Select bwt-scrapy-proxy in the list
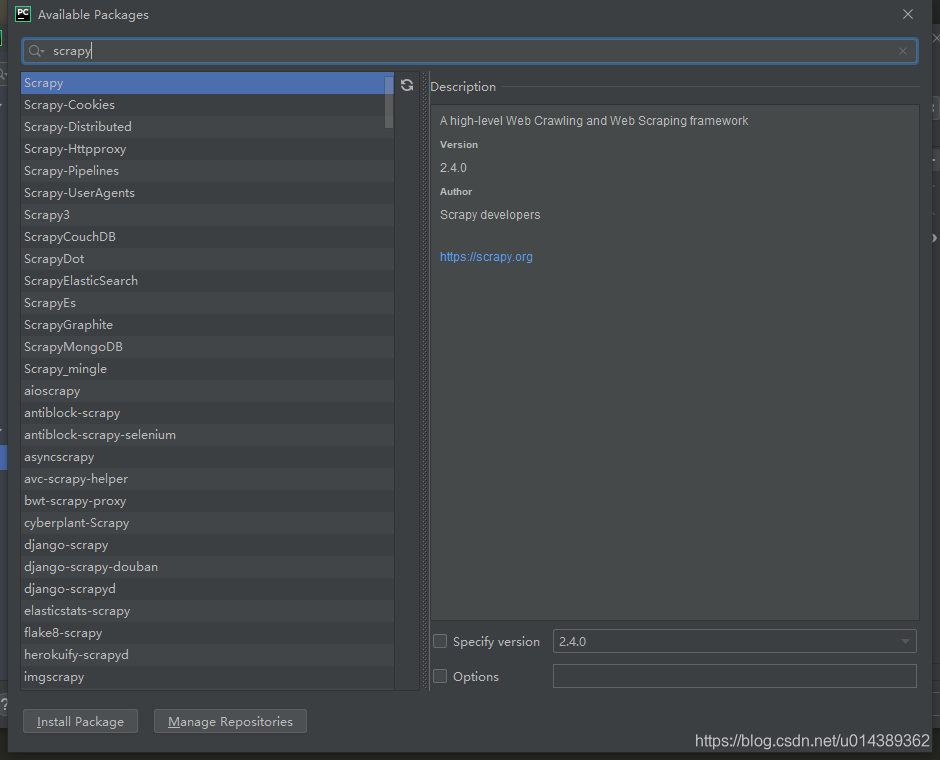940x760 pixels. click(x=207, y=500)
